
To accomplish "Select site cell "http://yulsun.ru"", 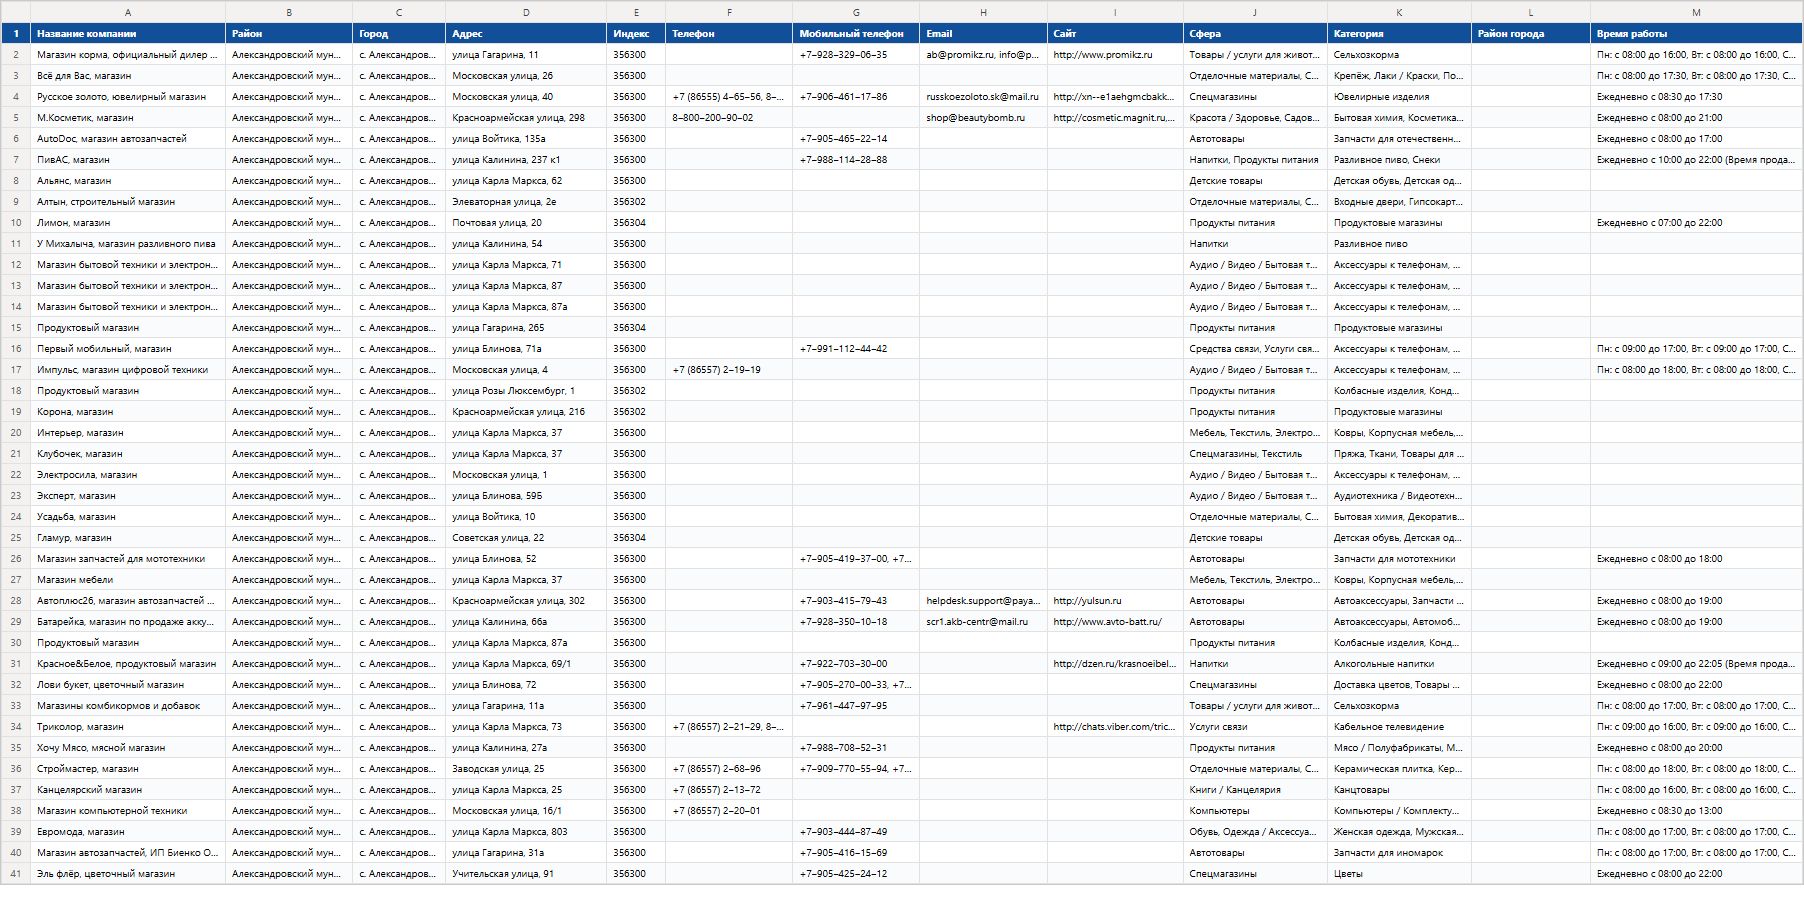I will tap(1115, 601).
